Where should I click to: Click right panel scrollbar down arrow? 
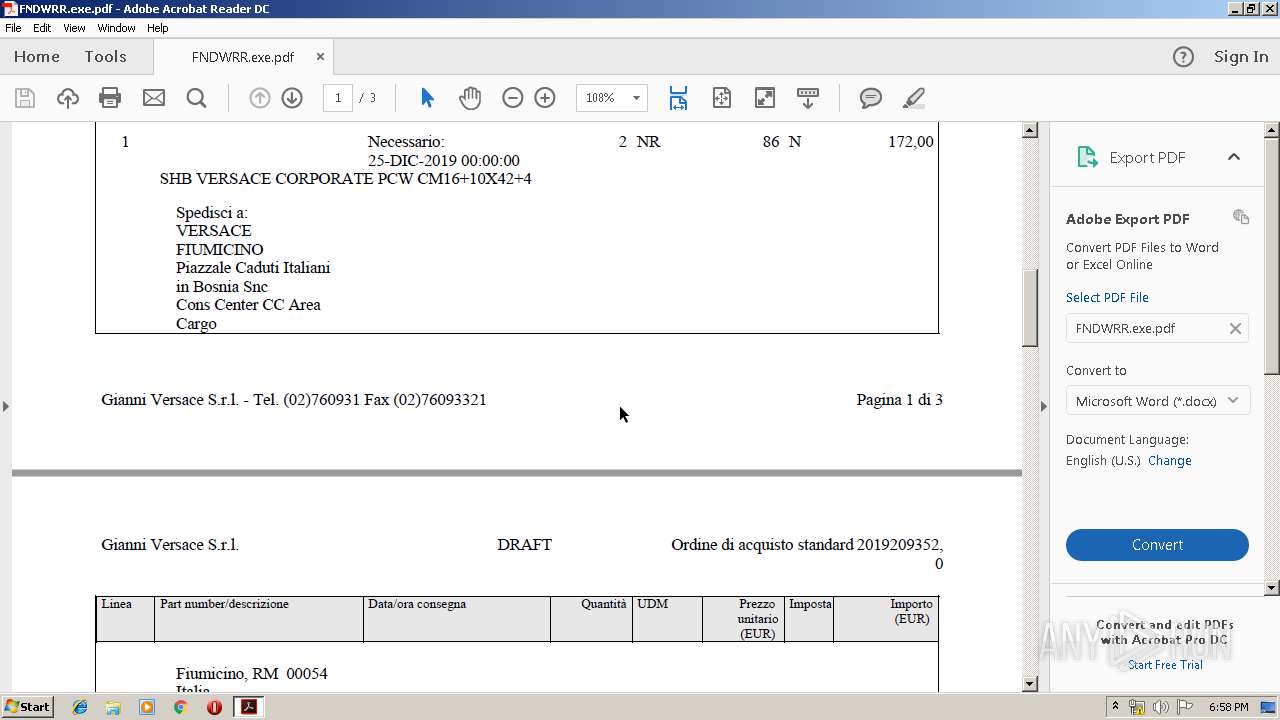1272,588
